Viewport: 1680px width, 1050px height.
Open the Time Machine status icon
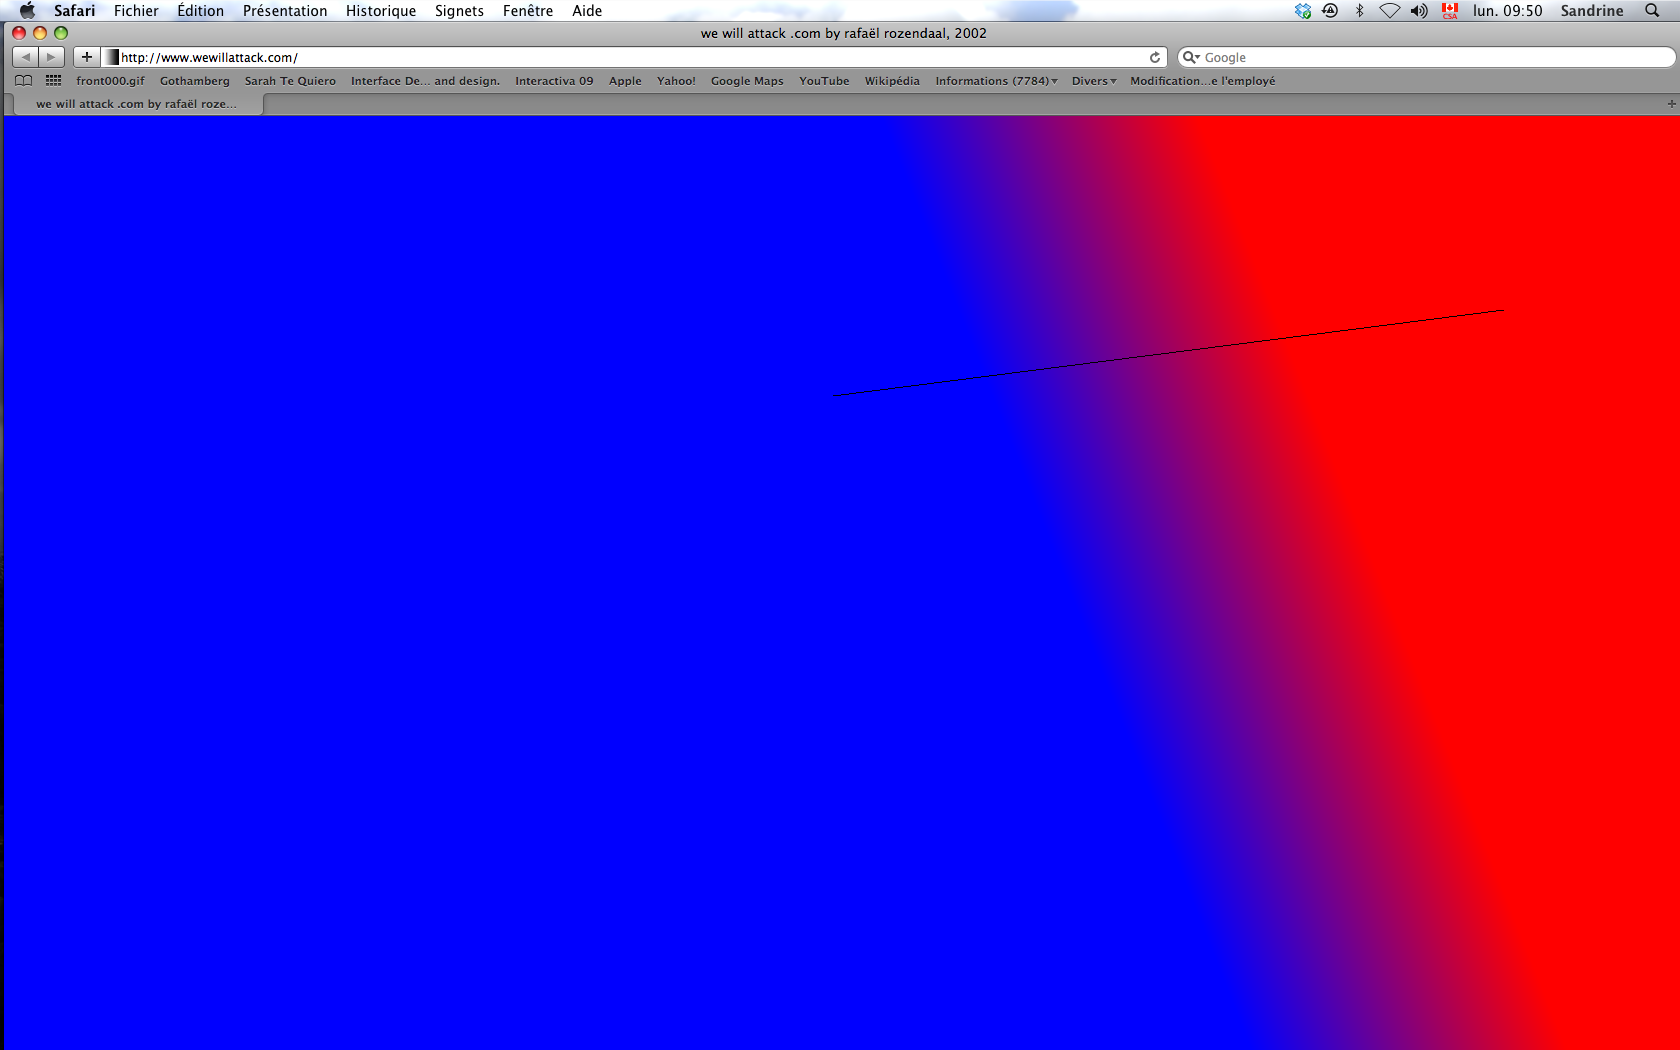pyautogui.click(x=1330, y=11)
